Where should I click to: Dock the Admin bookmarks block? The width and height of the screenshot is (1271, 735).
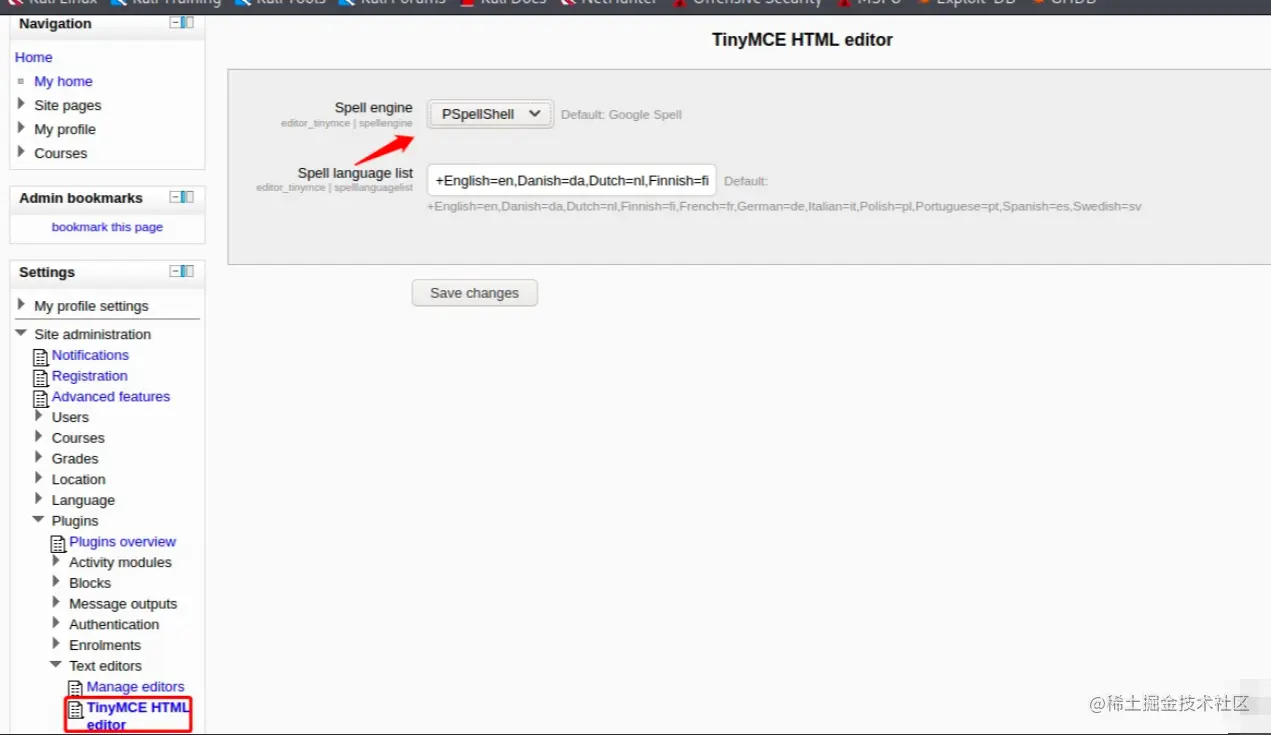click(188, 197)
